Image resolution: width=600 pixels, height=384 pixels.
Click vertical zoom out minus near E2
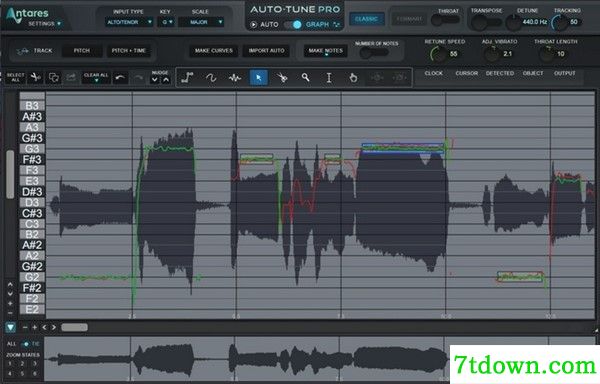[x=10, y=312]
